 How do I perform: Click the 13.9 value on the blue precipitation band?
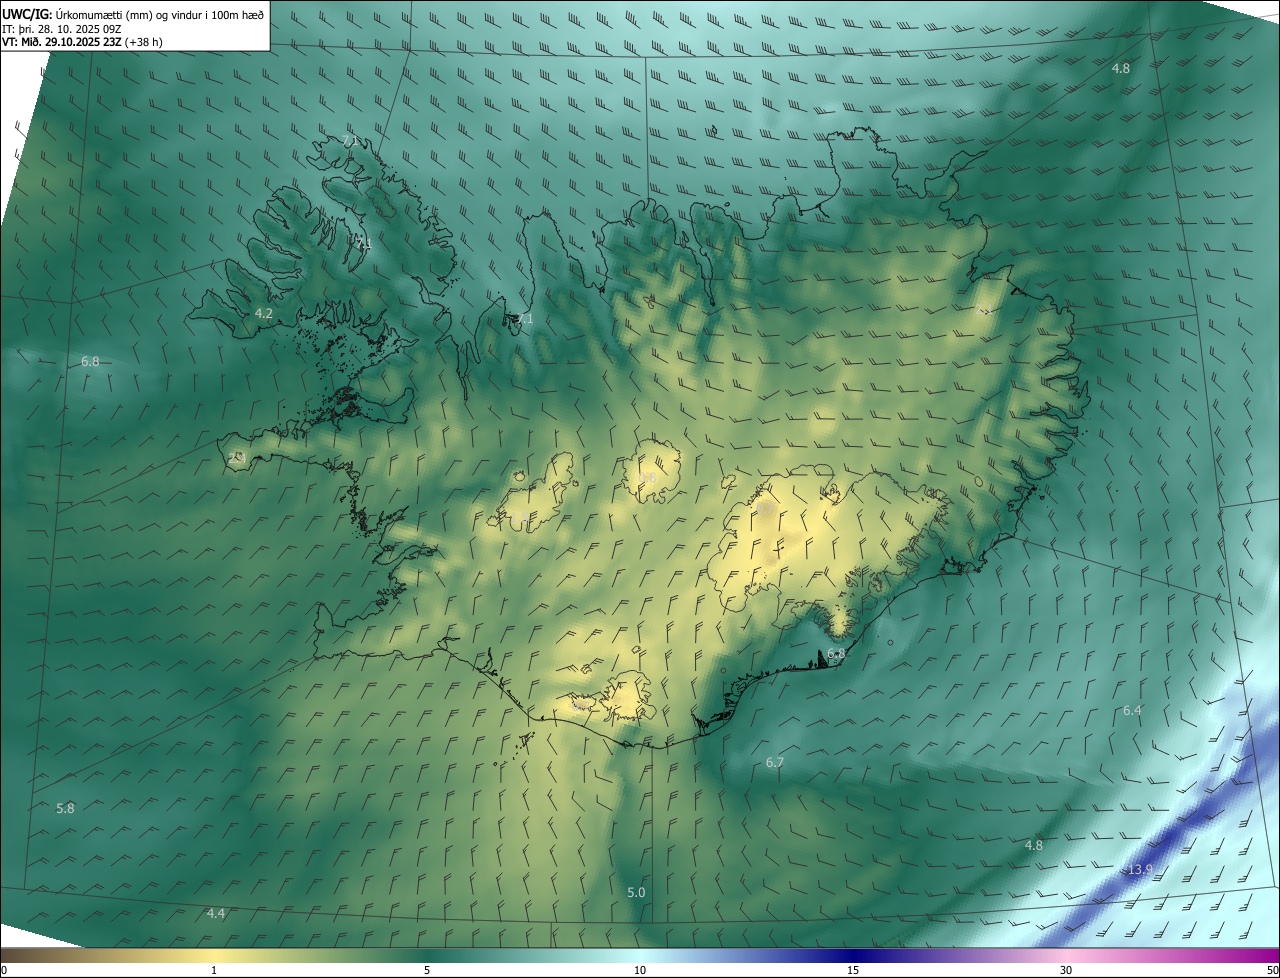click(1140, 869)
